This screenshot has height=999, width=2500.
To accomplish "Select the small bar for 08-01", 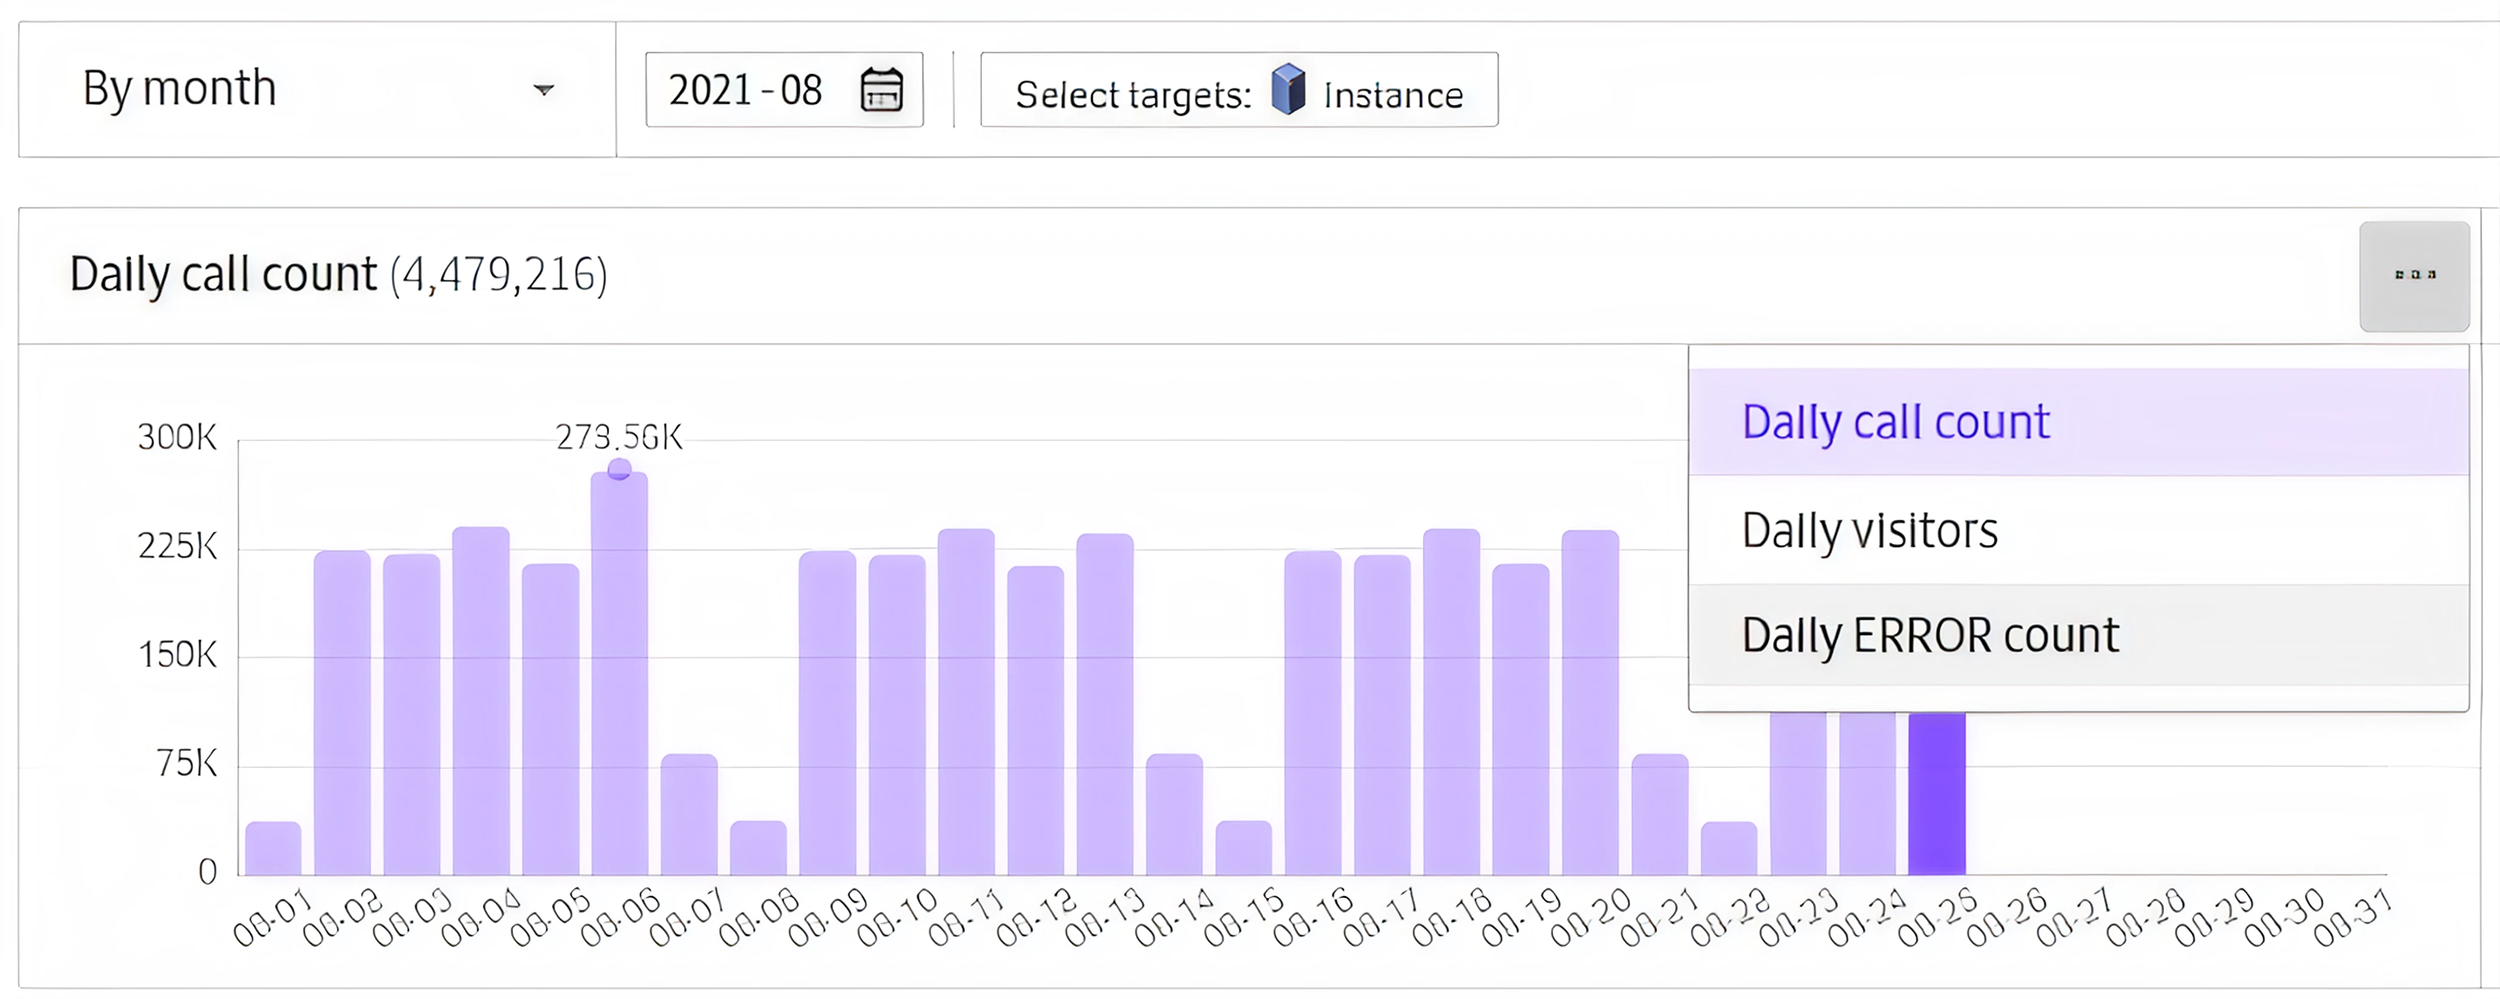I will coord(273,848).
